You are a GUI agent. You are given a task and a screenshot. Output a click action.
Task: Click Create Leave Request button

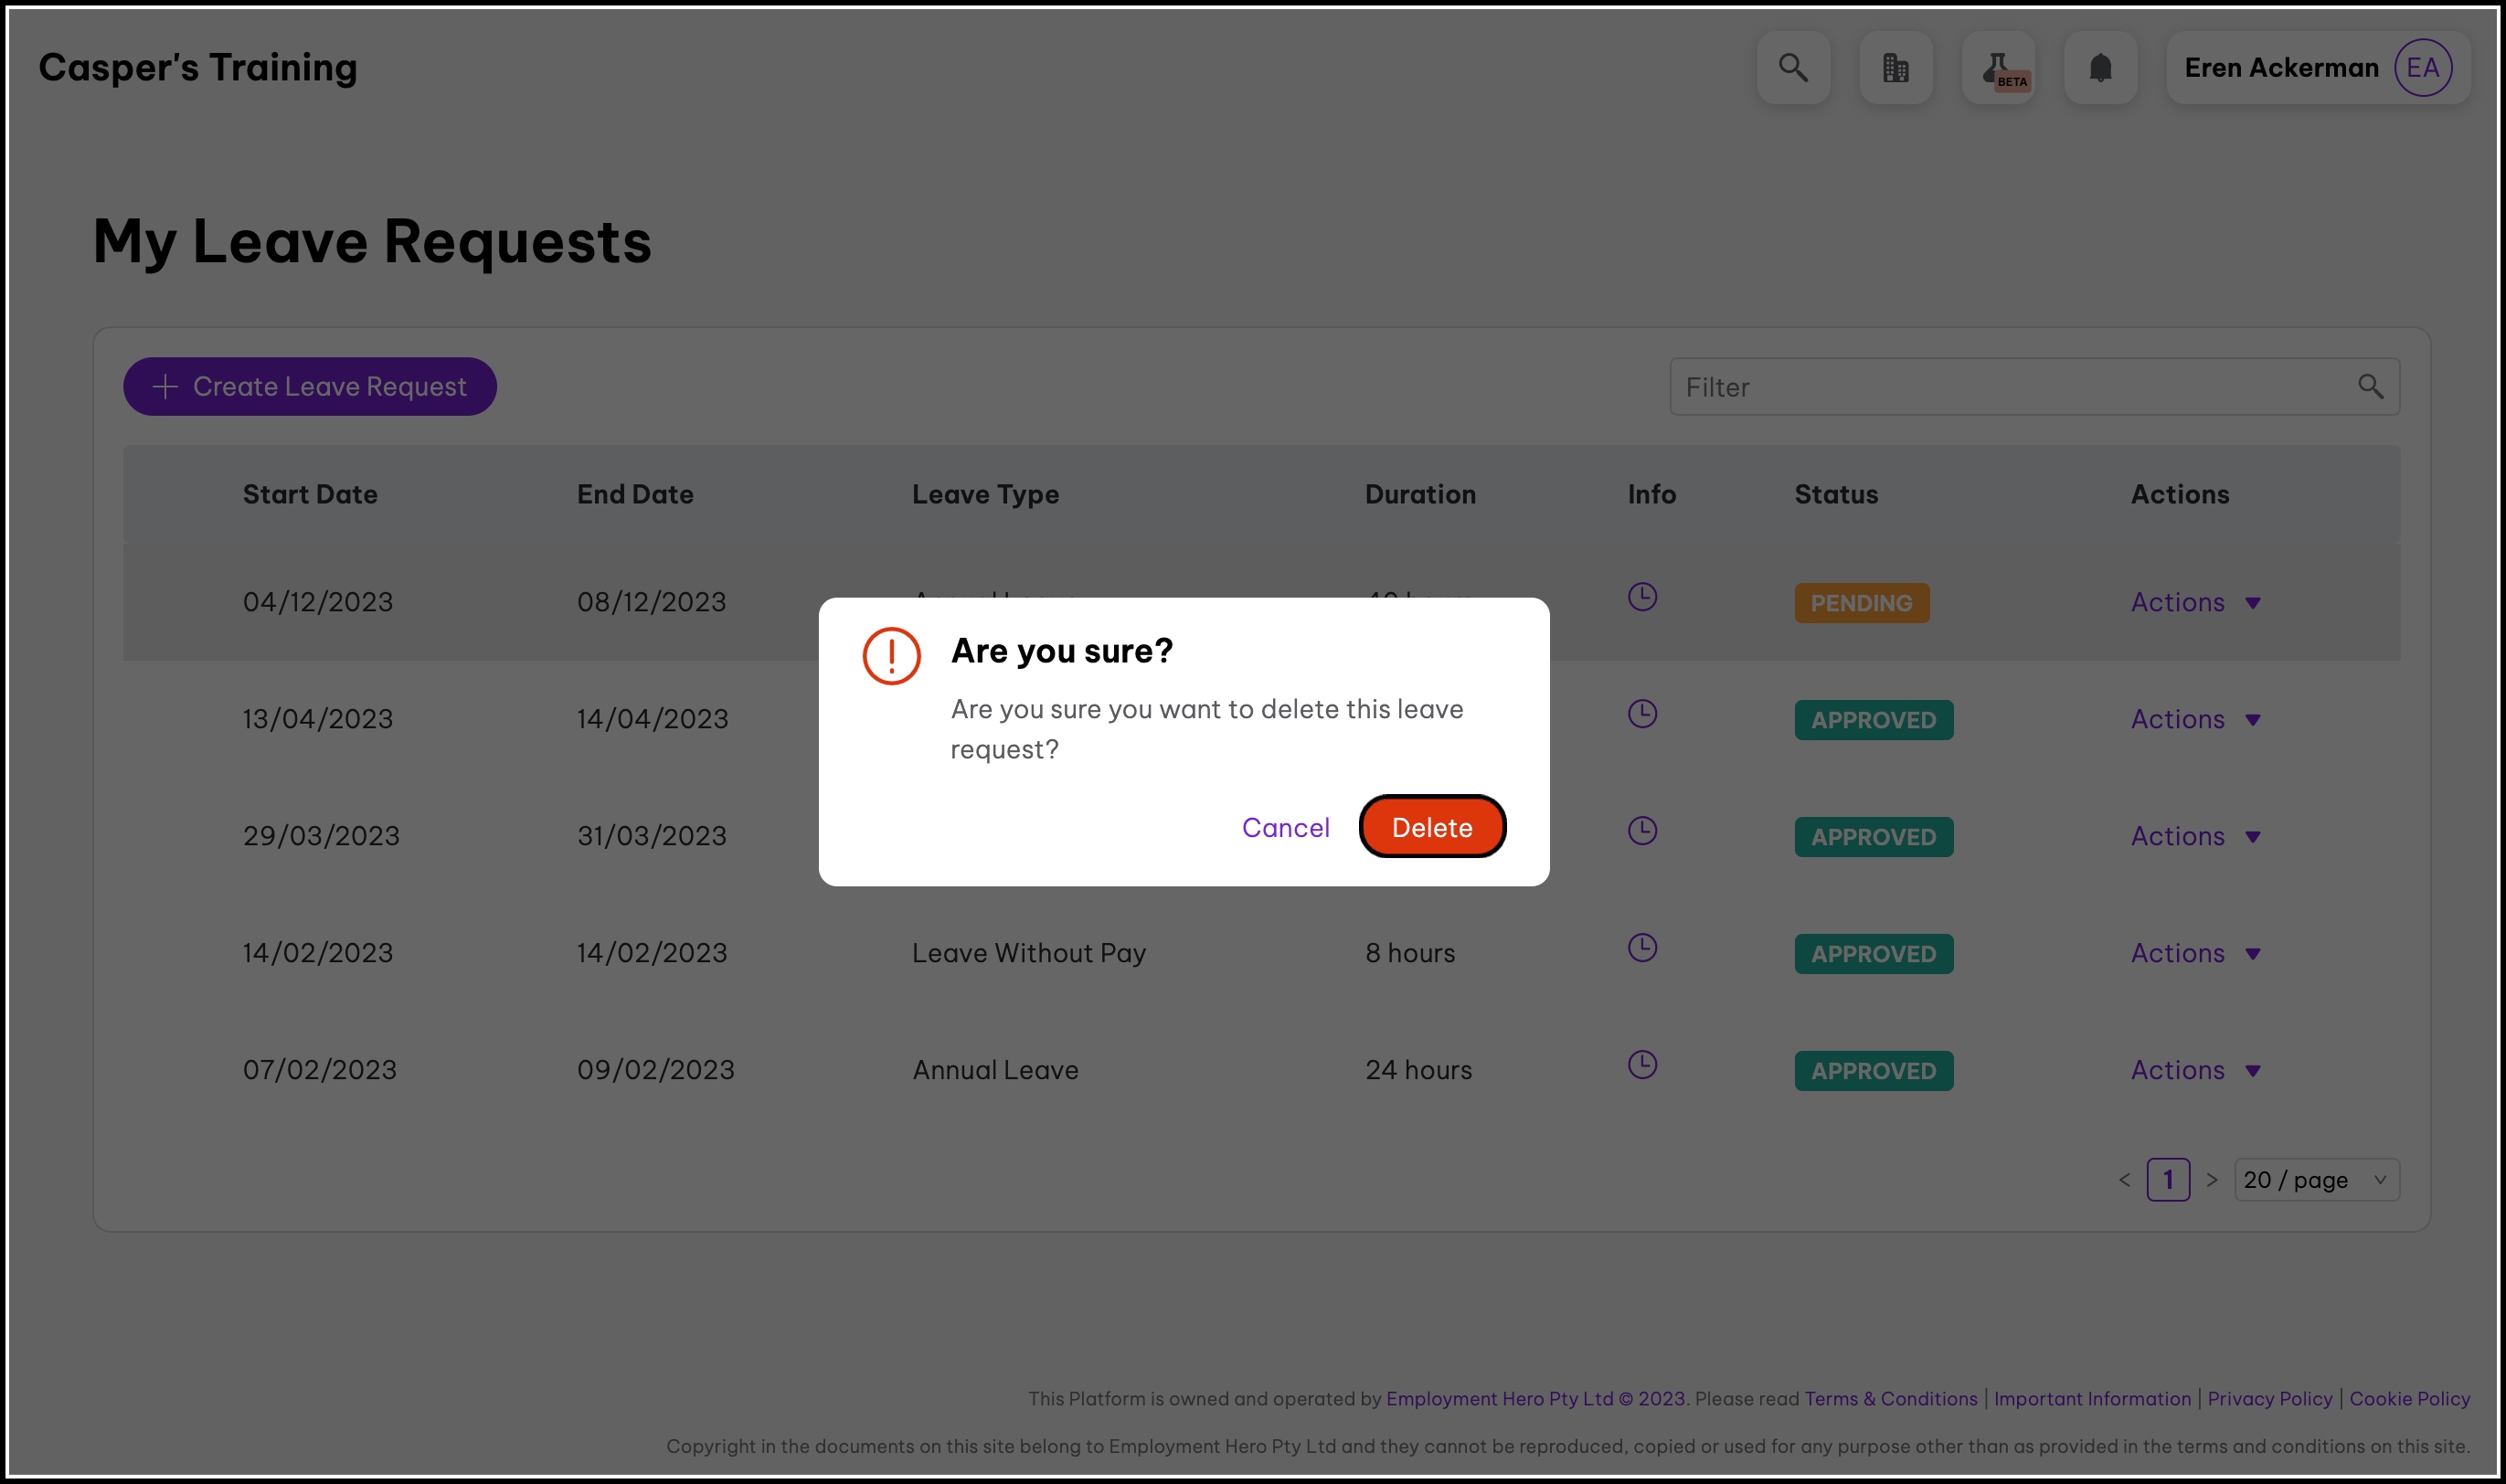click(310, 387)
